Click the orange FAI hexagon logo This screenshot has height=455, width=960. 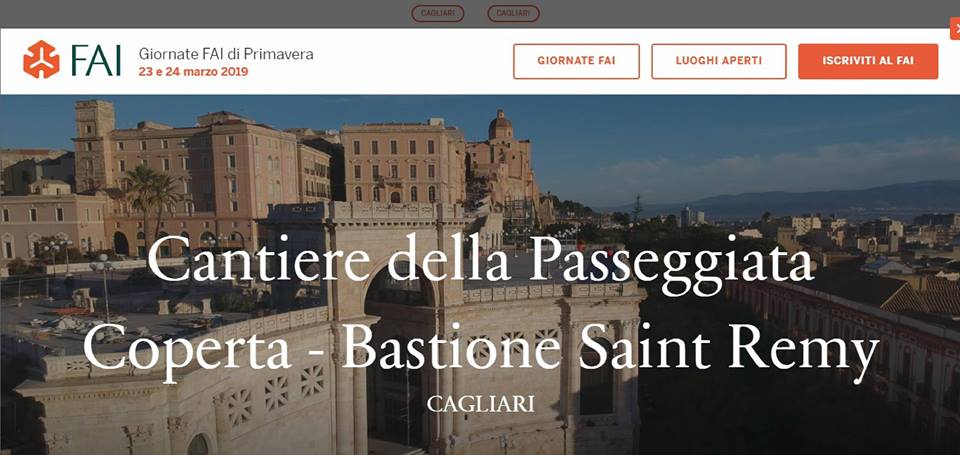click(41, 59)
